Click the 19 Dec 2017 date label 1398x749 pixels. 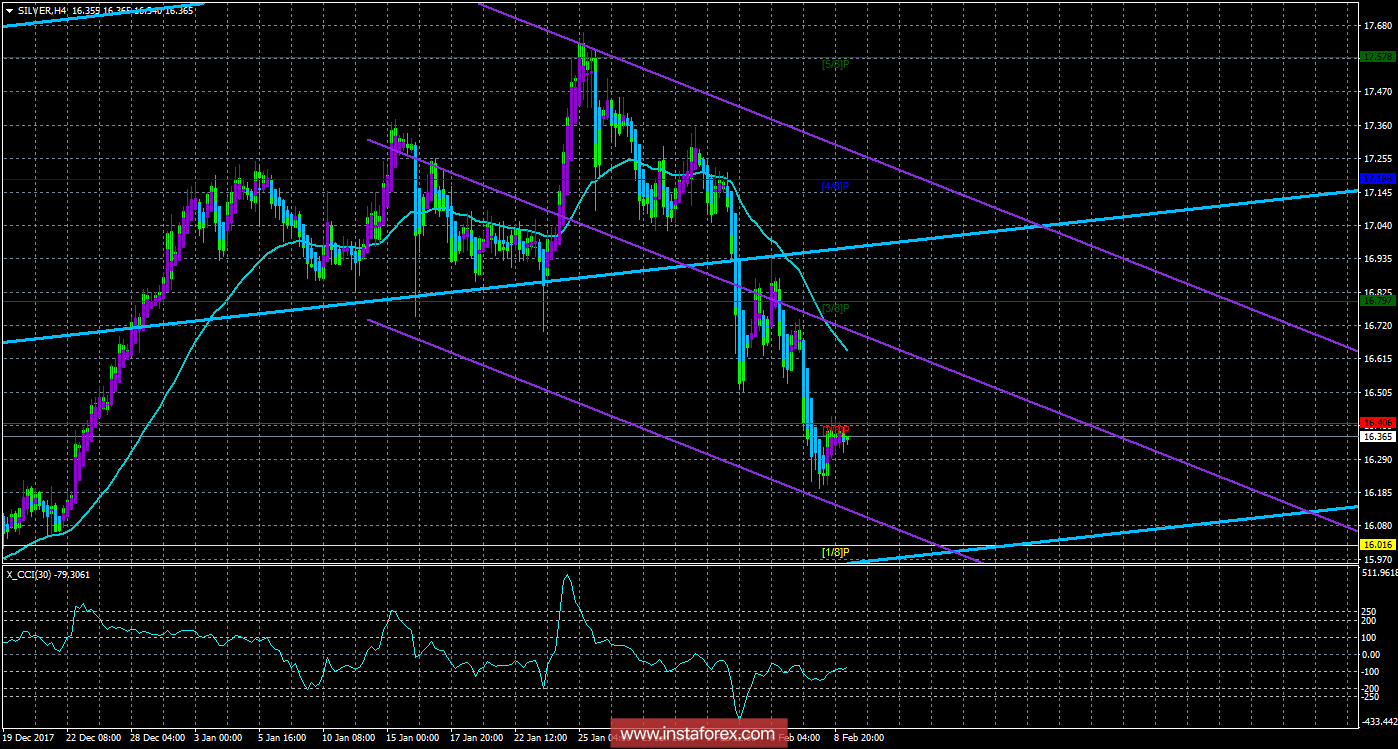coord(30,738)
